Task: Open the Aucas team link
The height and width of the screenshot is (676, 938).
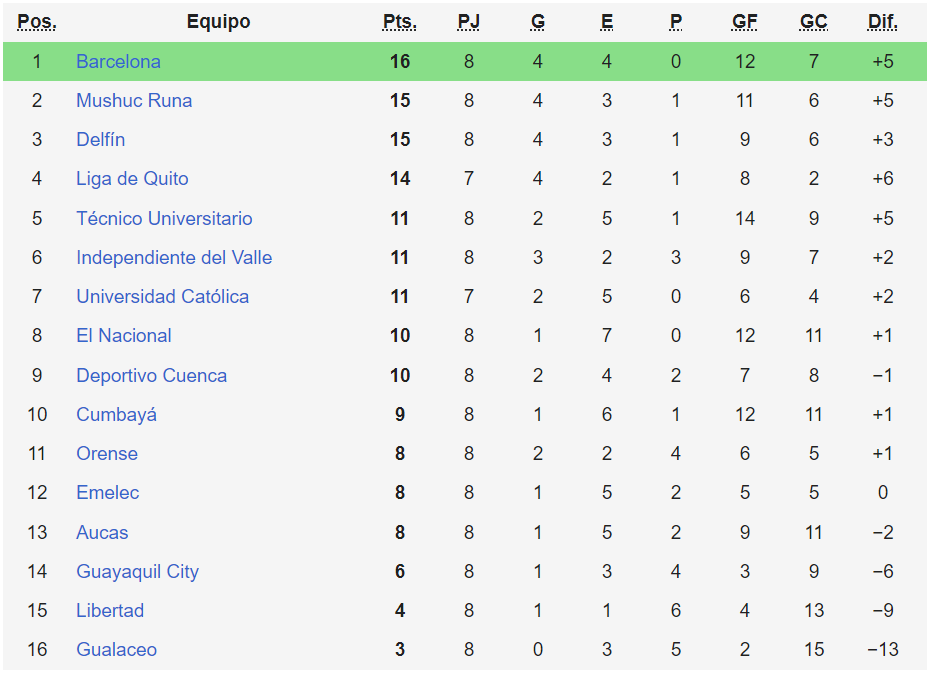Action: tap(102, 533)
